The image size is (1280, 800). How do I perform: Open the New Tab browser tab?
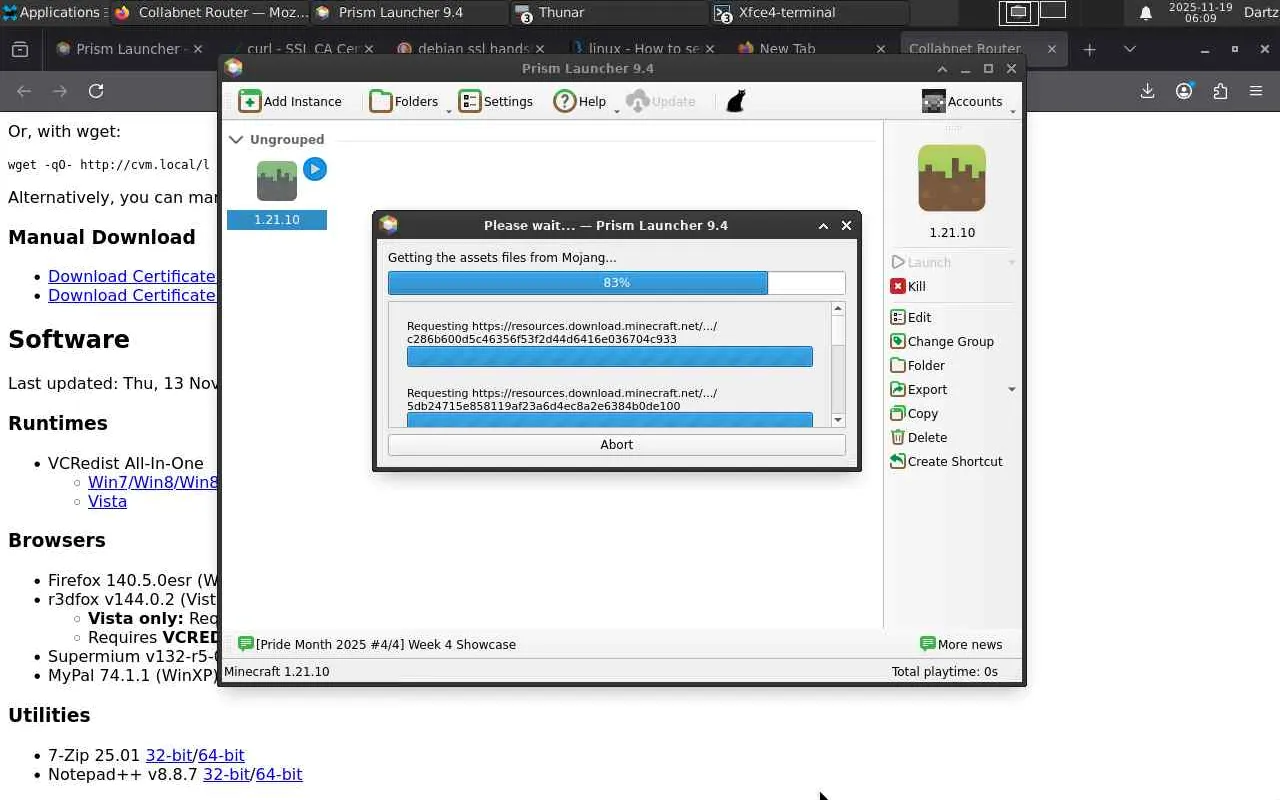point(810,49)
